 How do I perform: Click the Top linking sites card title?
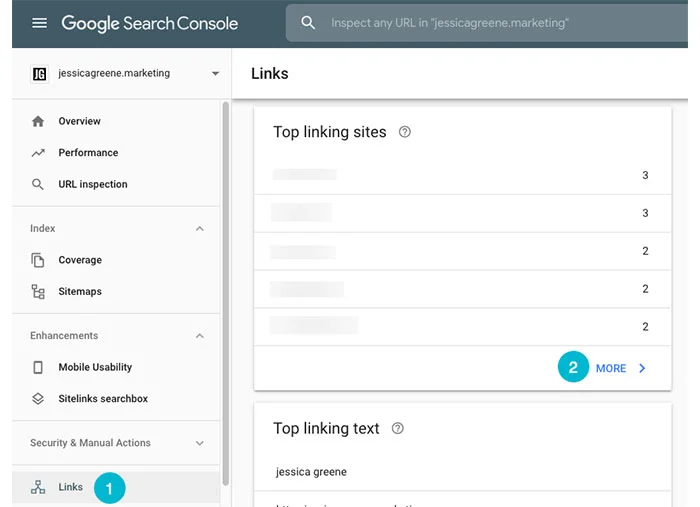[x=329, y=132]
